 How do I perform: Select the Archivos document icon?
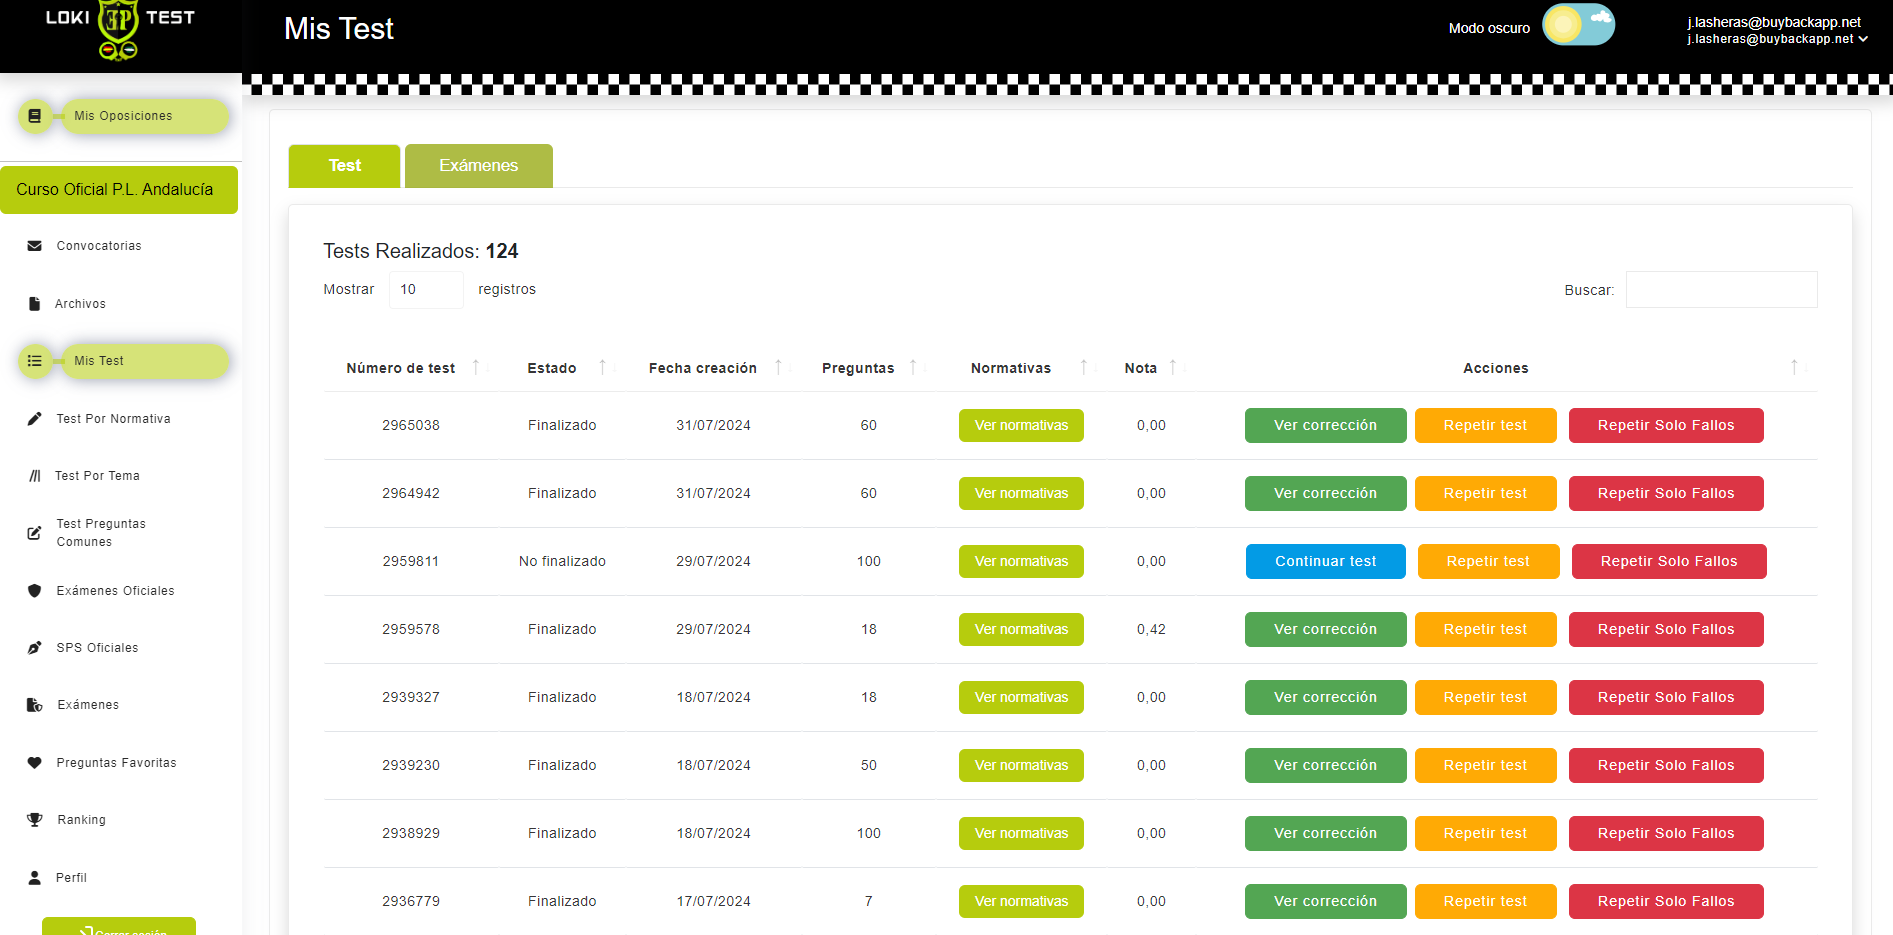(34, 303)
